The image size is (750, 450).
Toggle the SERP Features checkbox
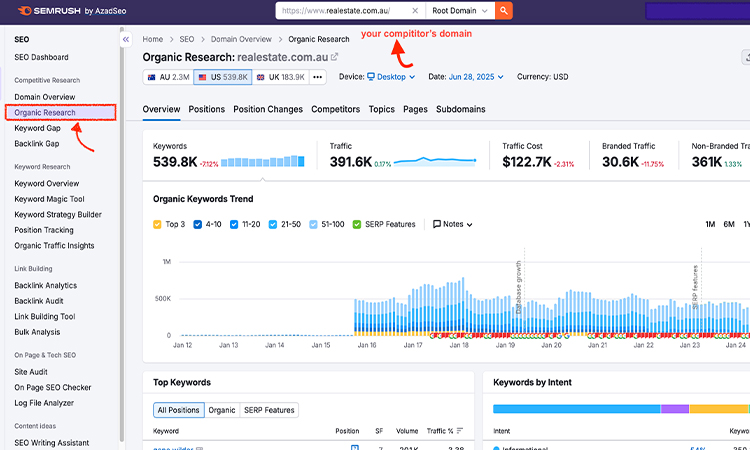pos(356,224)
